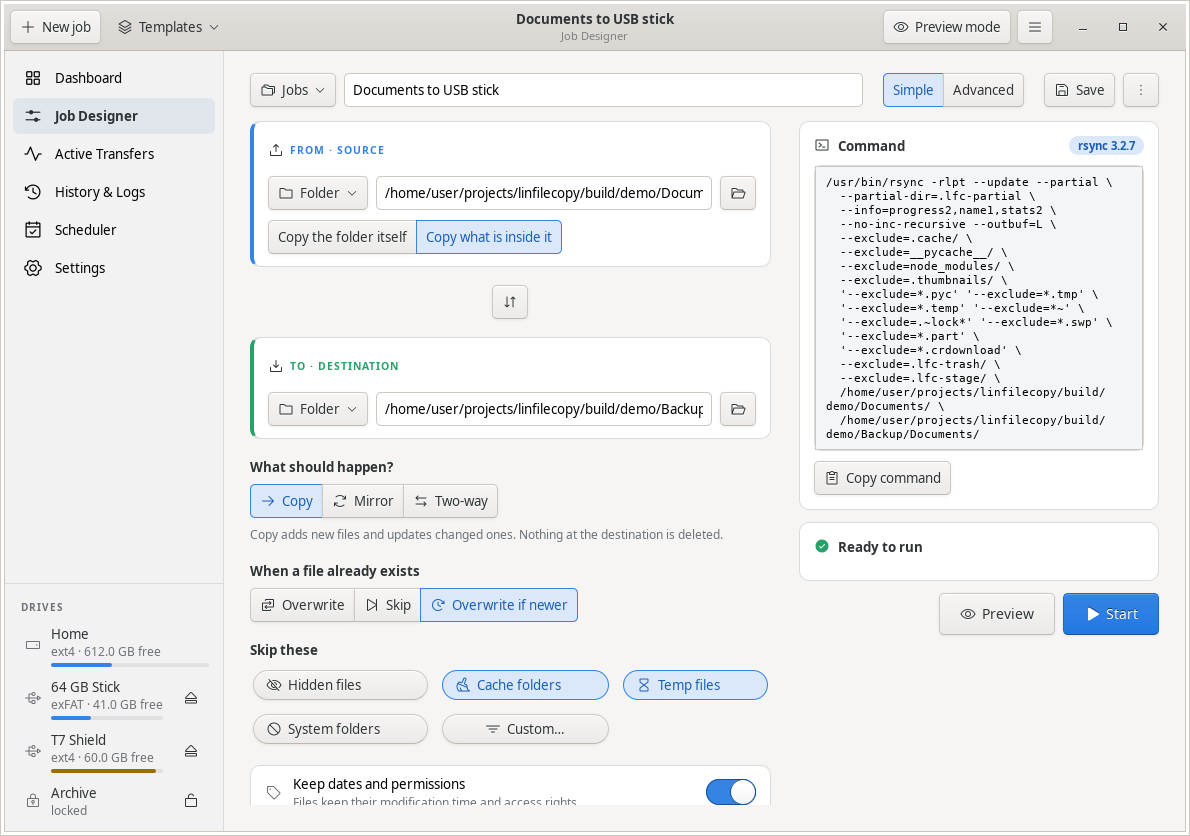
Task: Click the New job button
Action: point(55,27)
